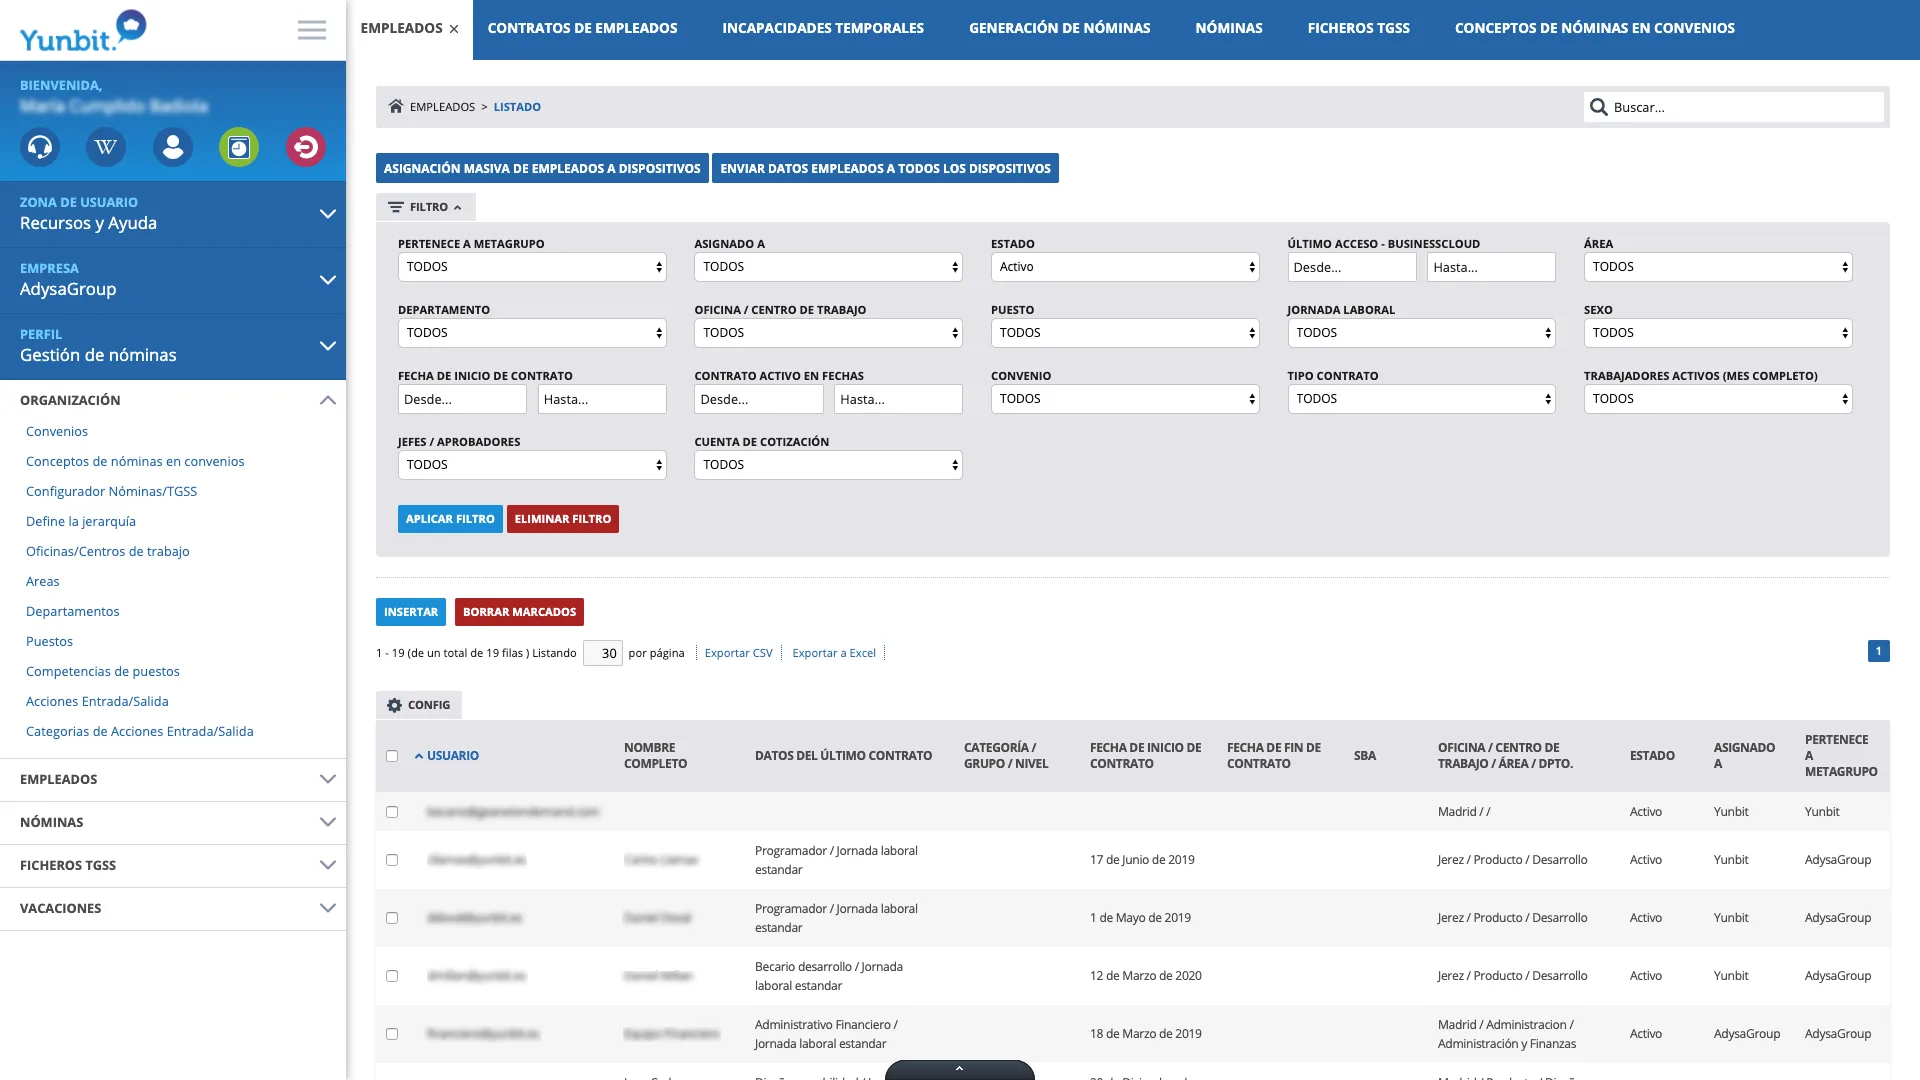Viewport: 1920px width, 1080px height.
Task: Open the ESTADO dropdown showing Activo
Action: (1125, 267)
